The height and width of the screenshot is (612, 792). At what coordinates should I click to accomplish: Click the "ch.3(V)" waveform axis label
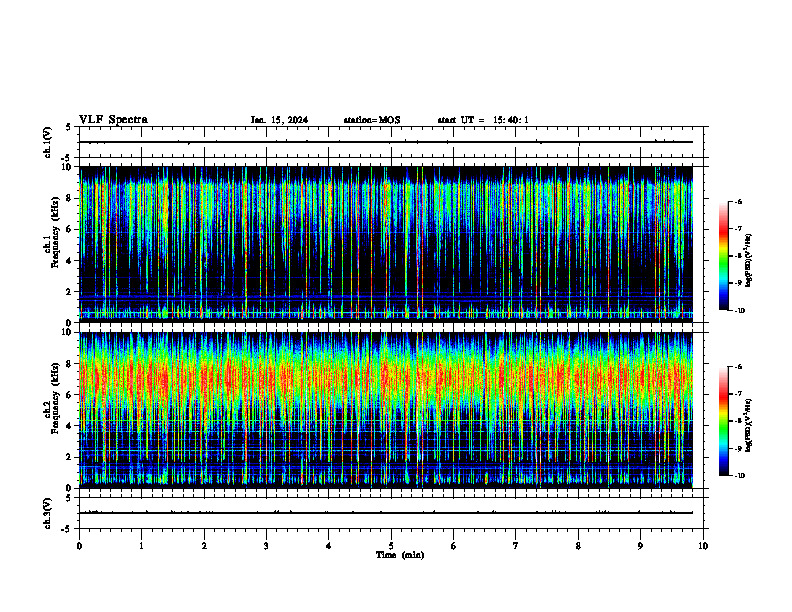pyautogui.click(x=48, y=513)
